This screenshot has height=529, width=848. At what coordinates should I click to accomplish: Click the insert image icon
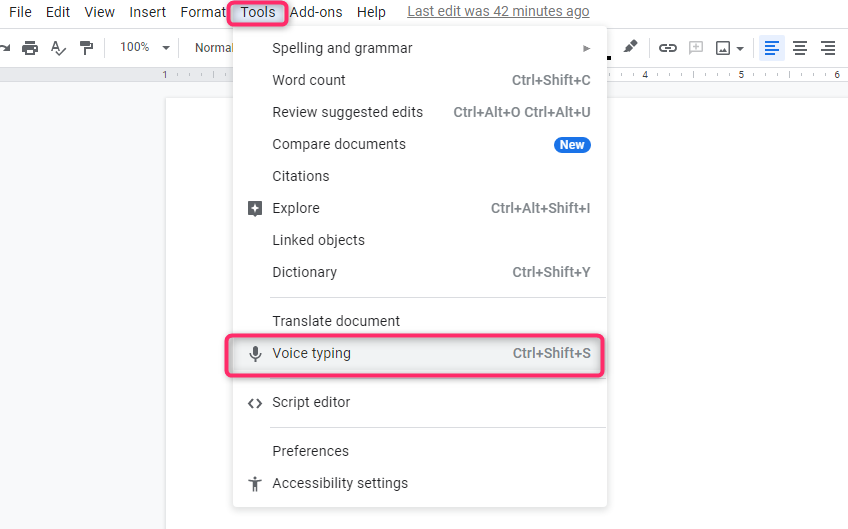pyautogui.click(x=723, y=48)
